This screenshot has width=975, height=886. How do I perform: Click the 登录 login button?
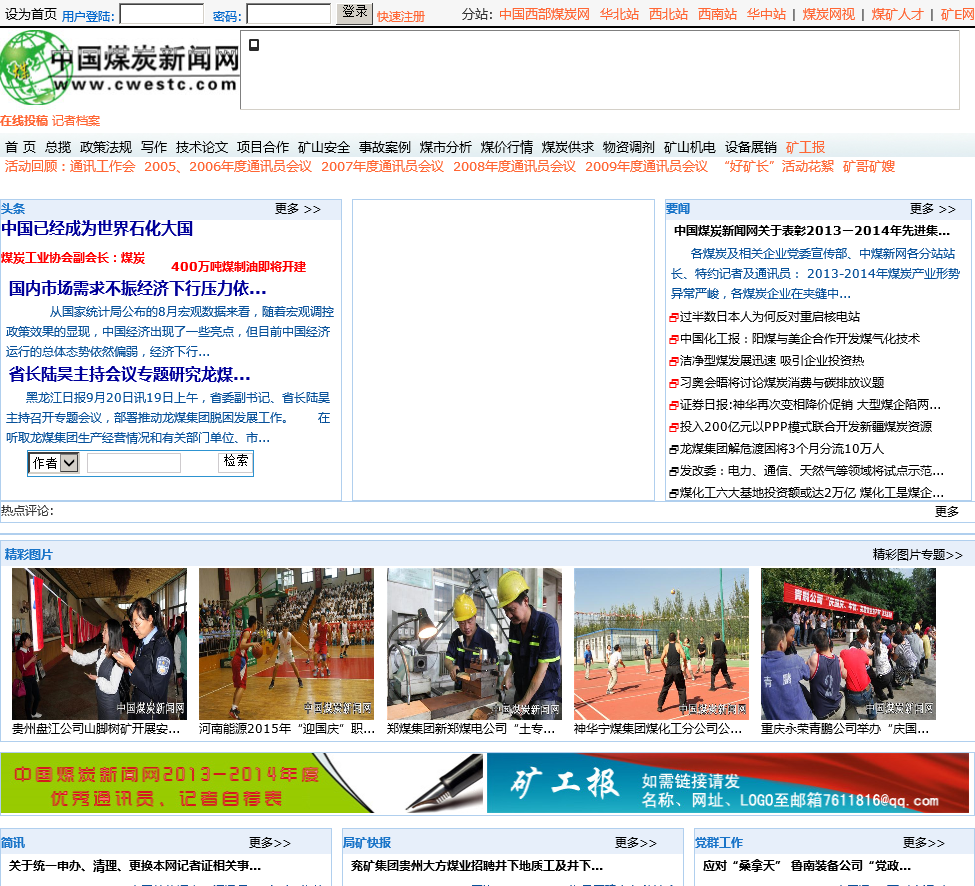354,13
